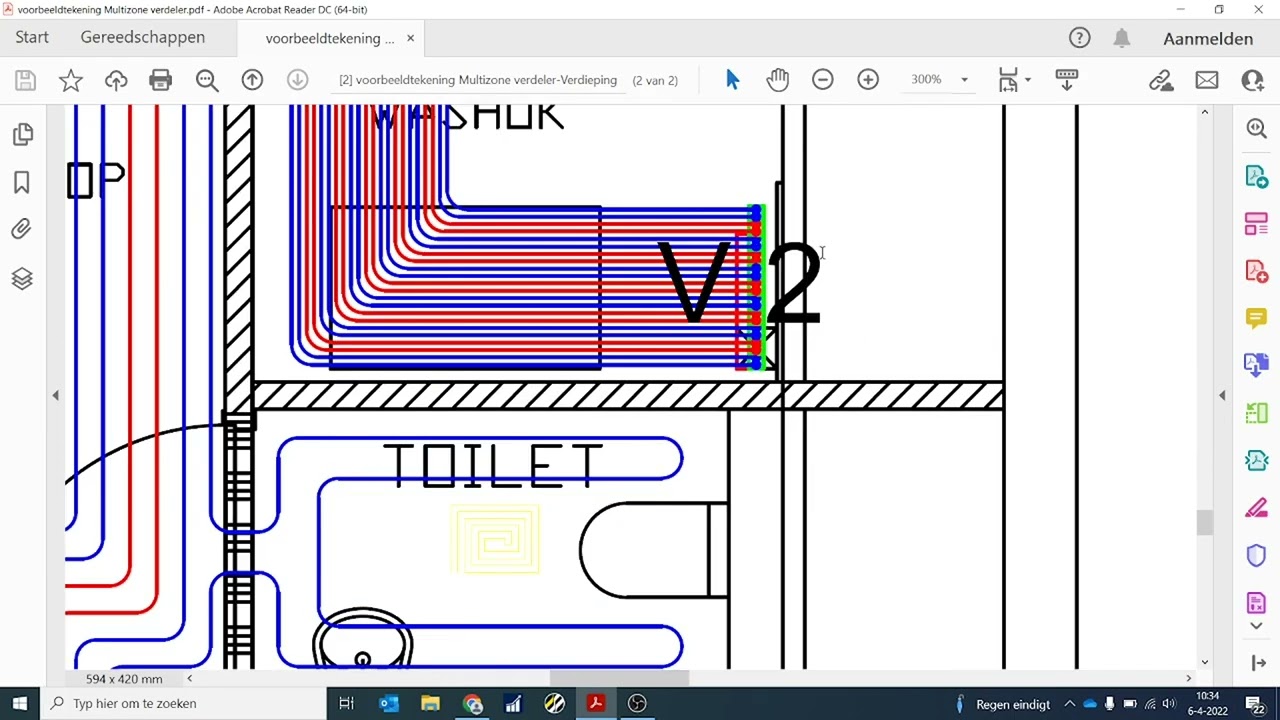
Task: Upload the file with the cloud upload icon
Action: [116, 80]
